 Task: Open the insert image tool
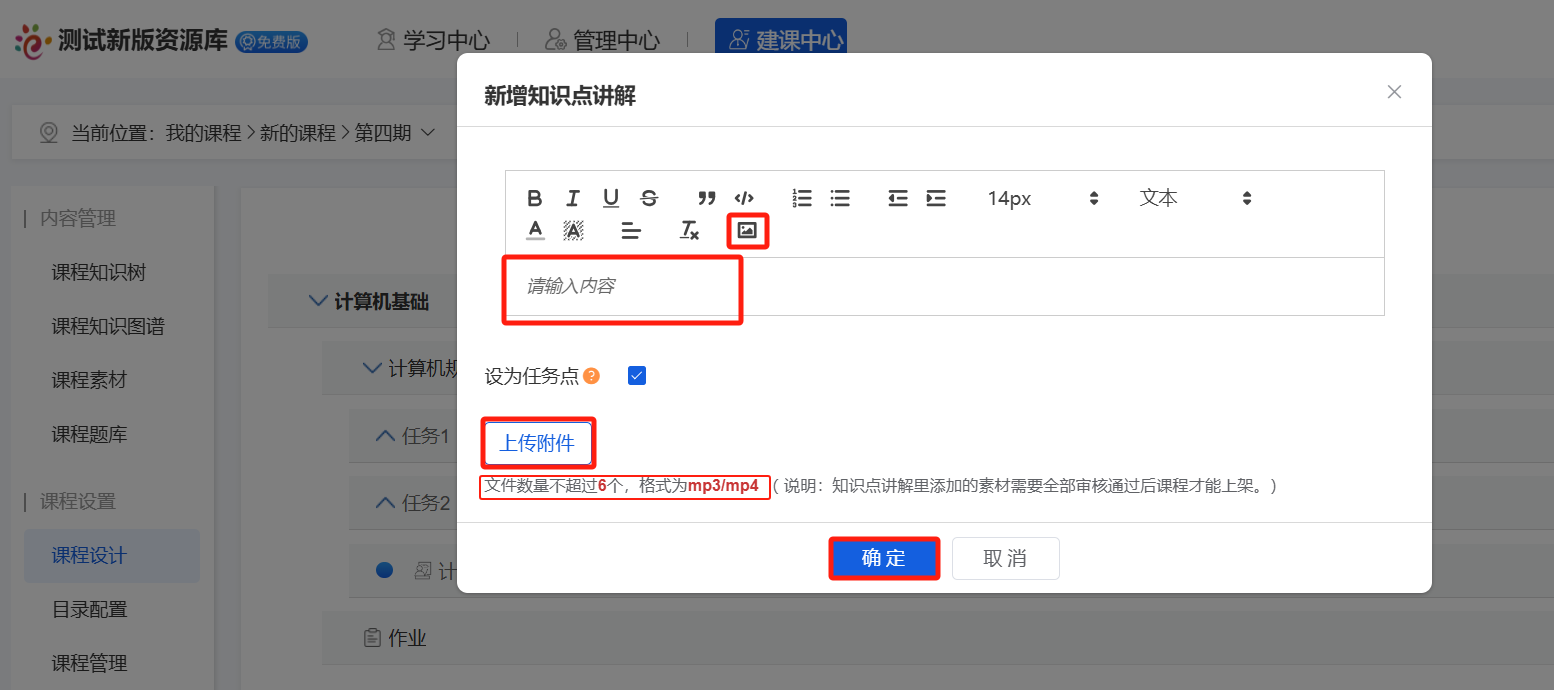[x=747, y=230]
